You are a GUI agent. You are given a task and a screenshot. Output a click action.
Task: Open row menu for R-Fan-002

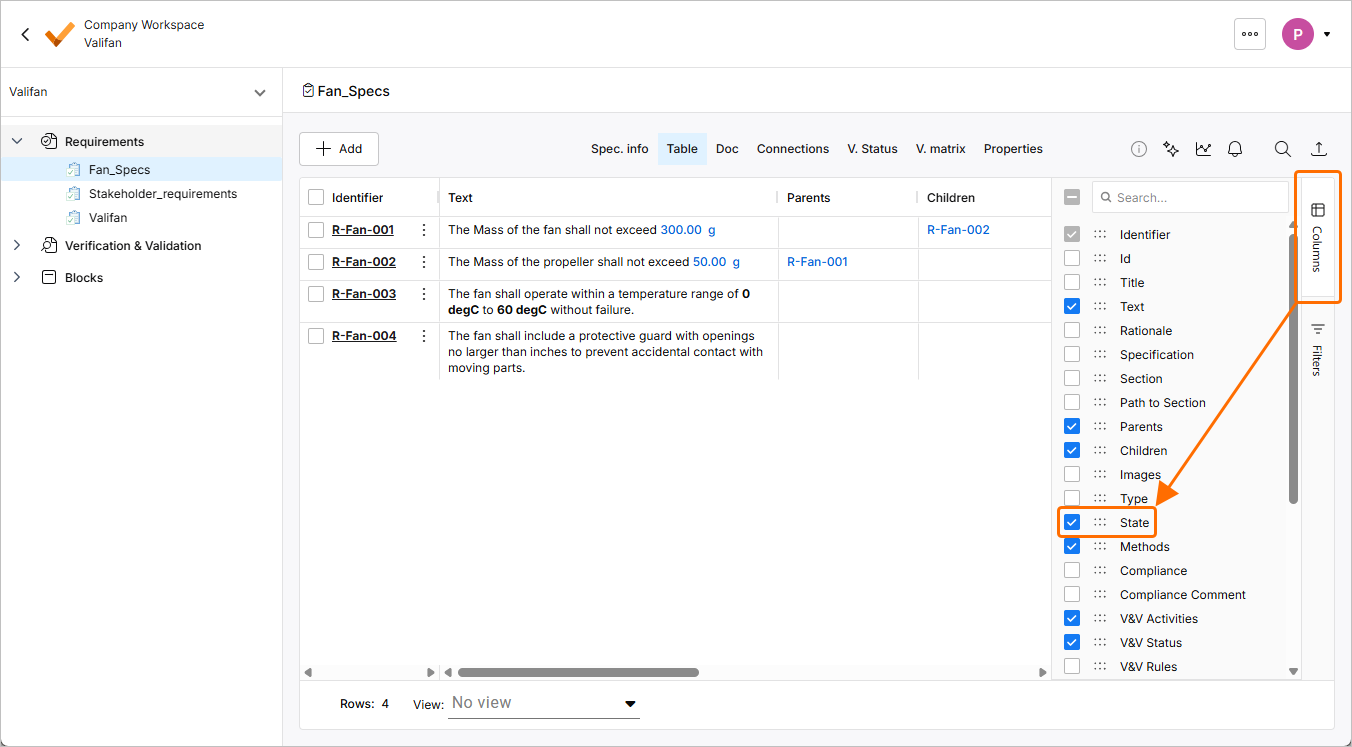[424, 262]
